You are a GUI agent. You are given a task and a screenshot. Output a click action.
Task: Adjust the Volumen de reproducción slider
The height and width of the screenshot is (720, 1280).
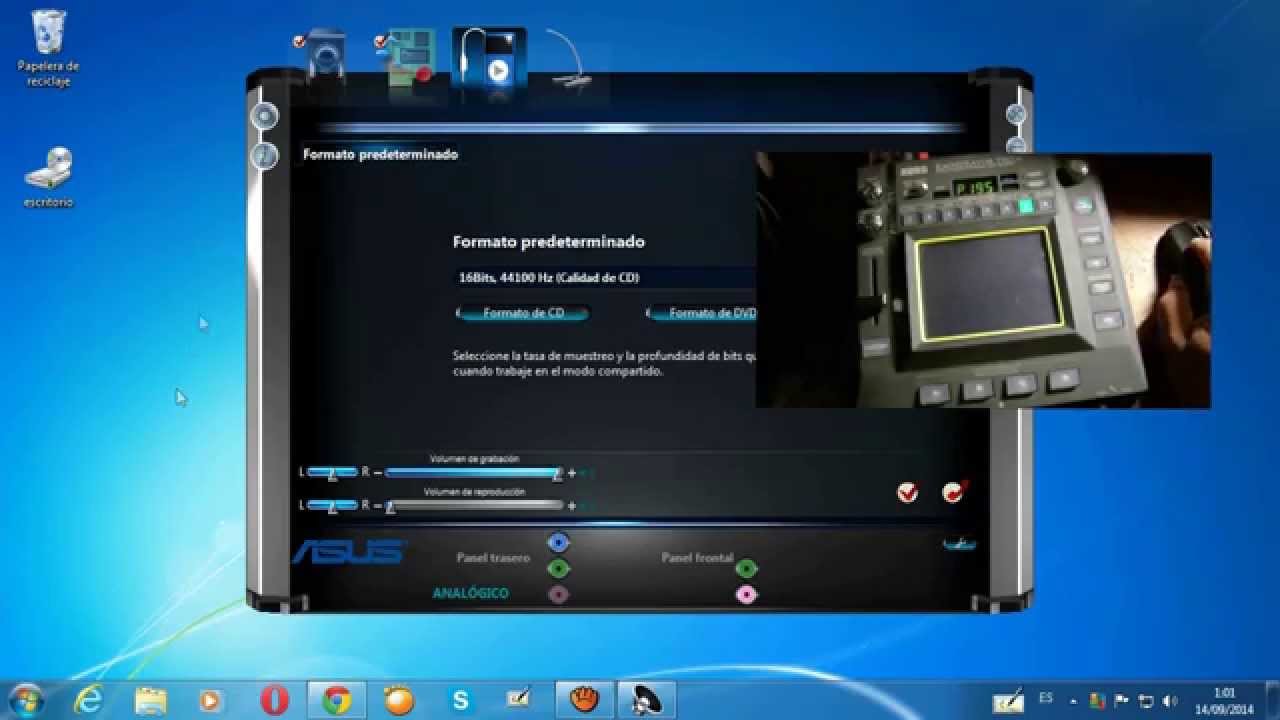(473, 505)
